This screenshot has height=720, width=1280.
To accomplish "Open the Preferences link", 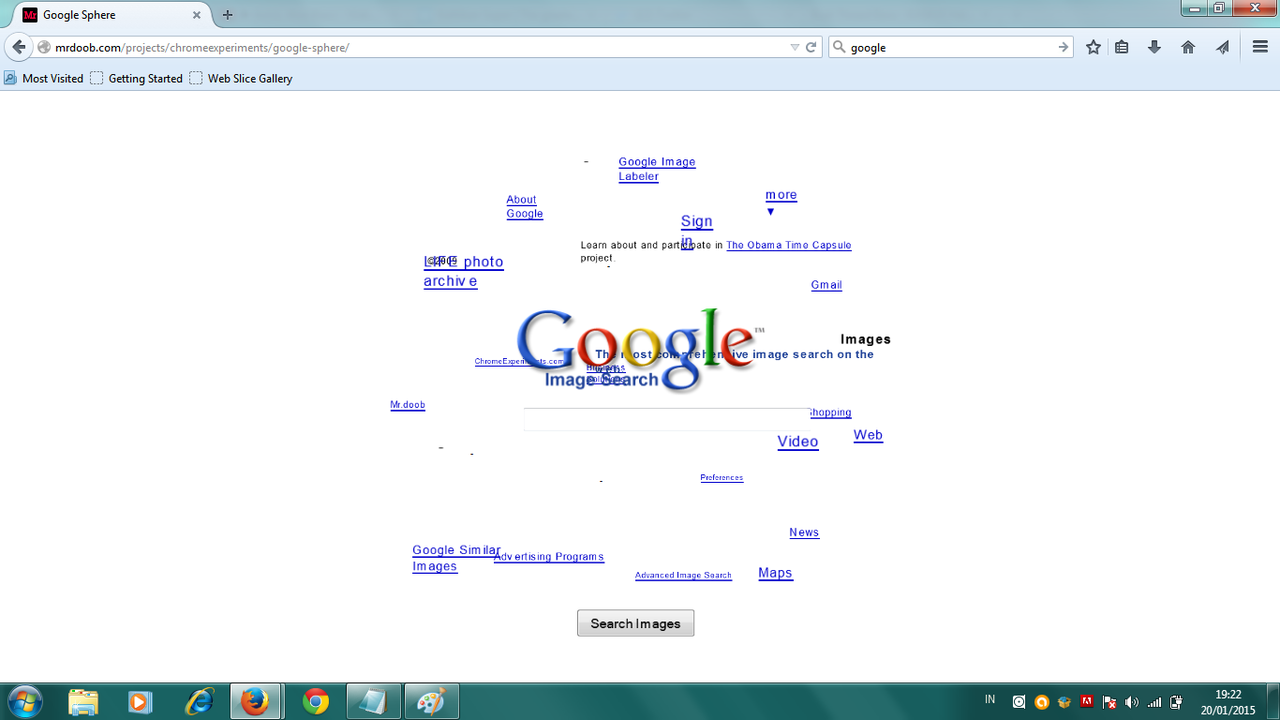I will pos(722,477).
